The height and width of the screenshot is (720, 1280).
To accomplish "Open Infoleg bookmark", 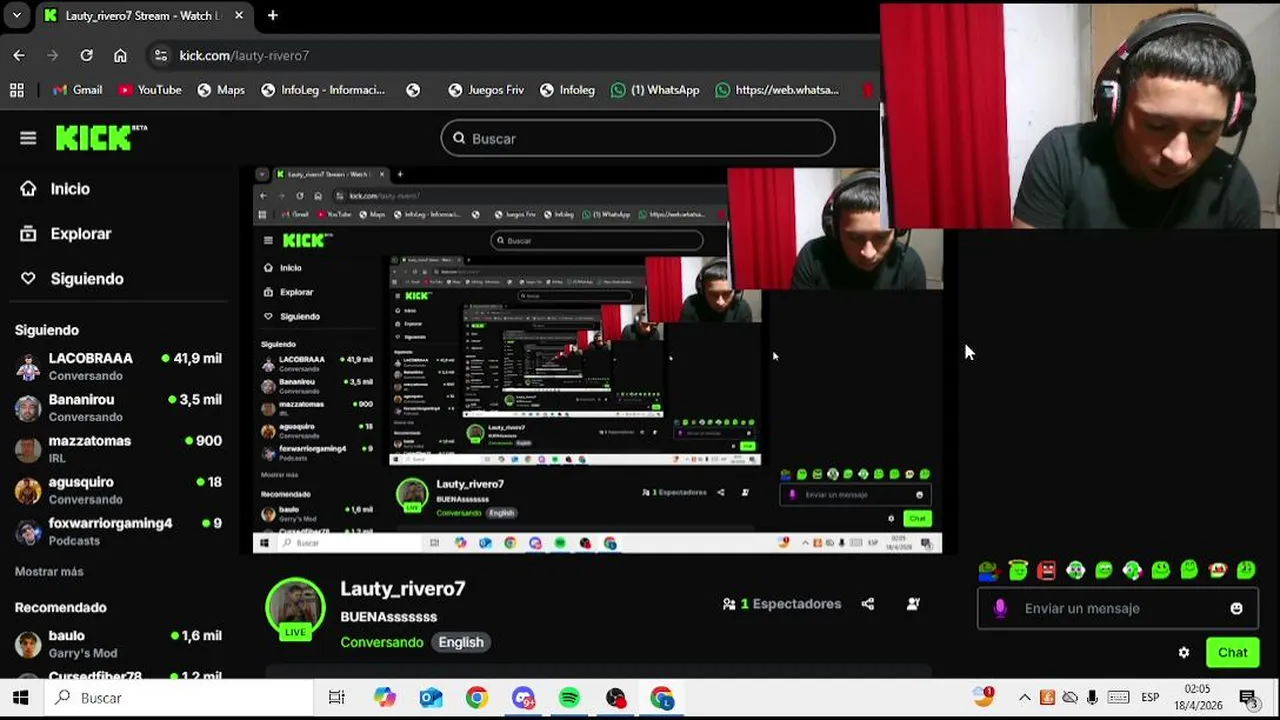I will pos(567,90).
